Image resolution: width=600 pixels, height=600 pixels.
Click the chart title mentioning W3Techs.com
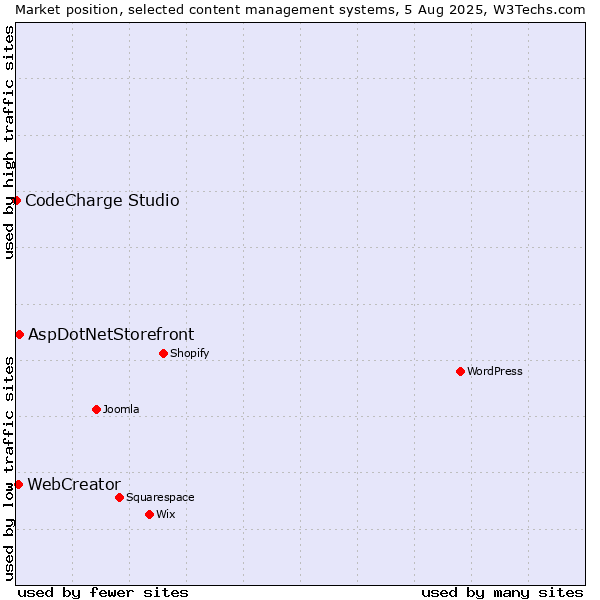[300, 10]
